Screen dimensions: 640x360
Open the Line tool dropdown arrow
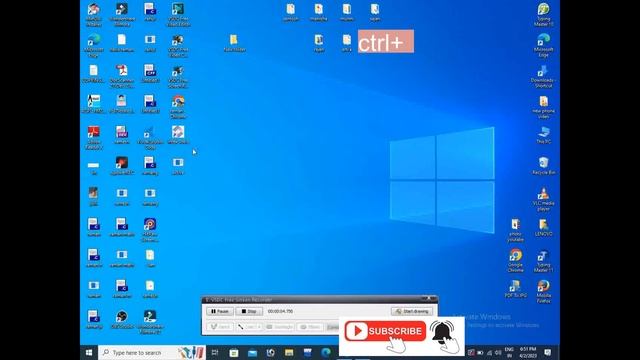tap(259, 327)
